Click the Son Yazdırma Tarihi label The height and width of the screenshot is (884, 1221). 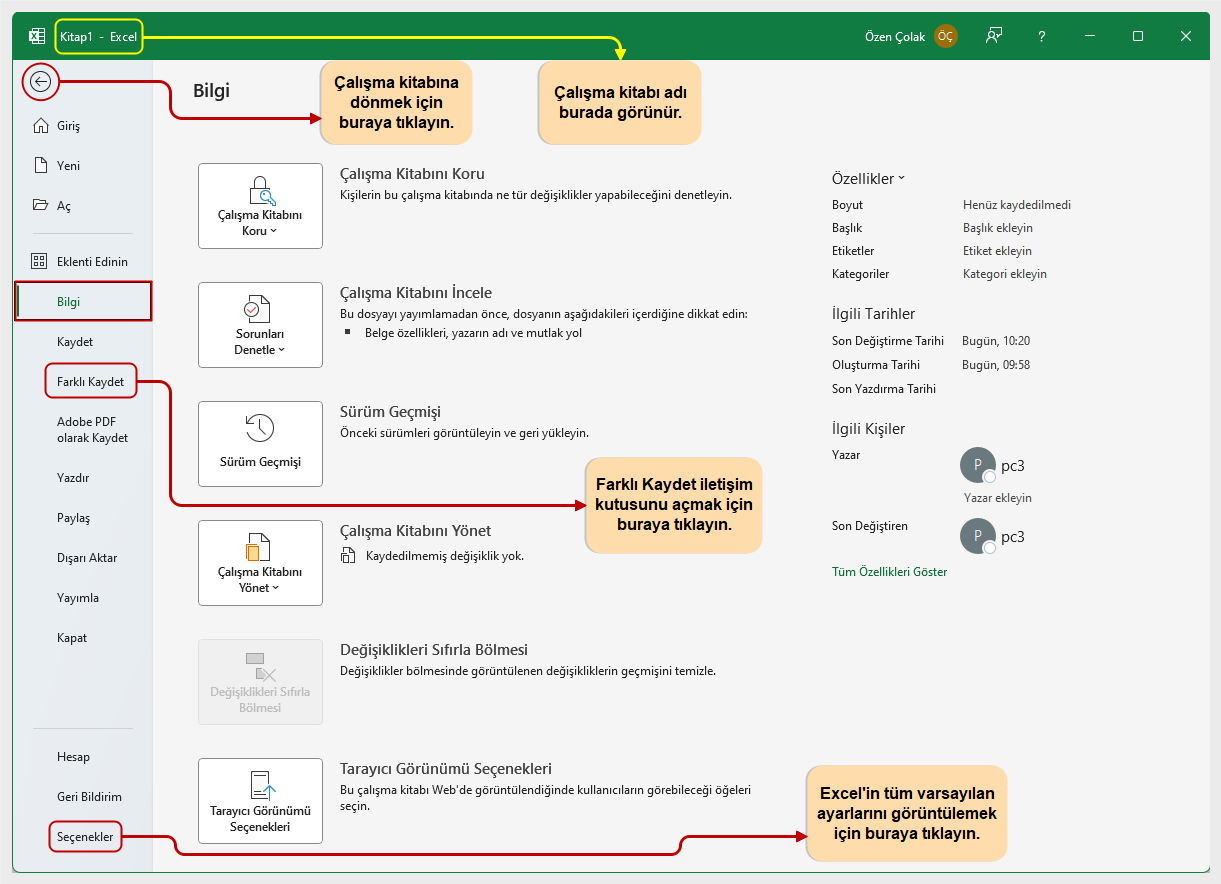pos(884,389)
